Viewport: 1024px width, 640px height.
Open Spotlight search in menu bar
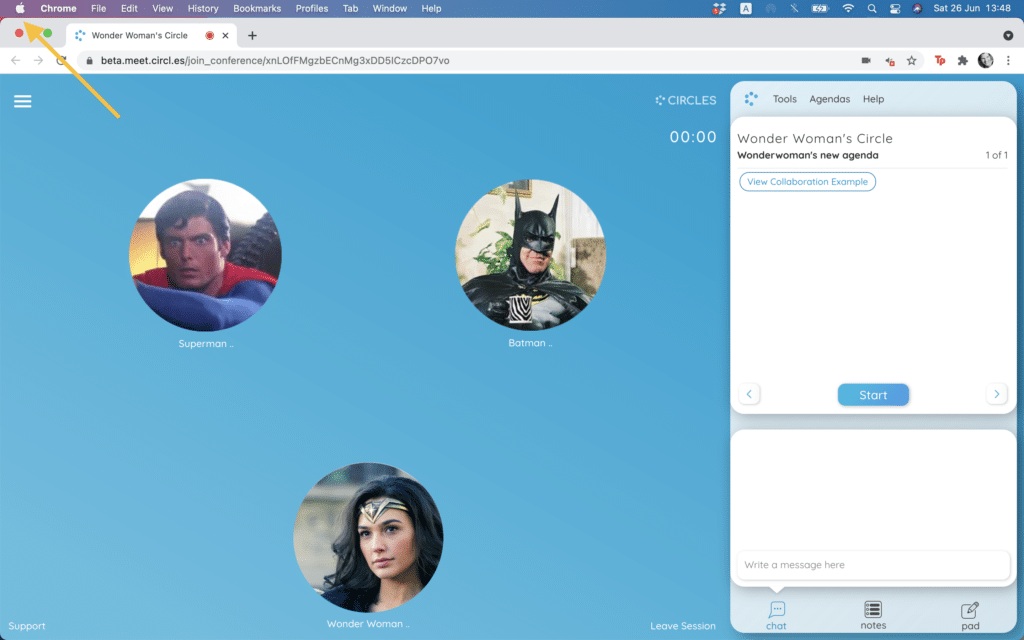(x=872, y=8)
